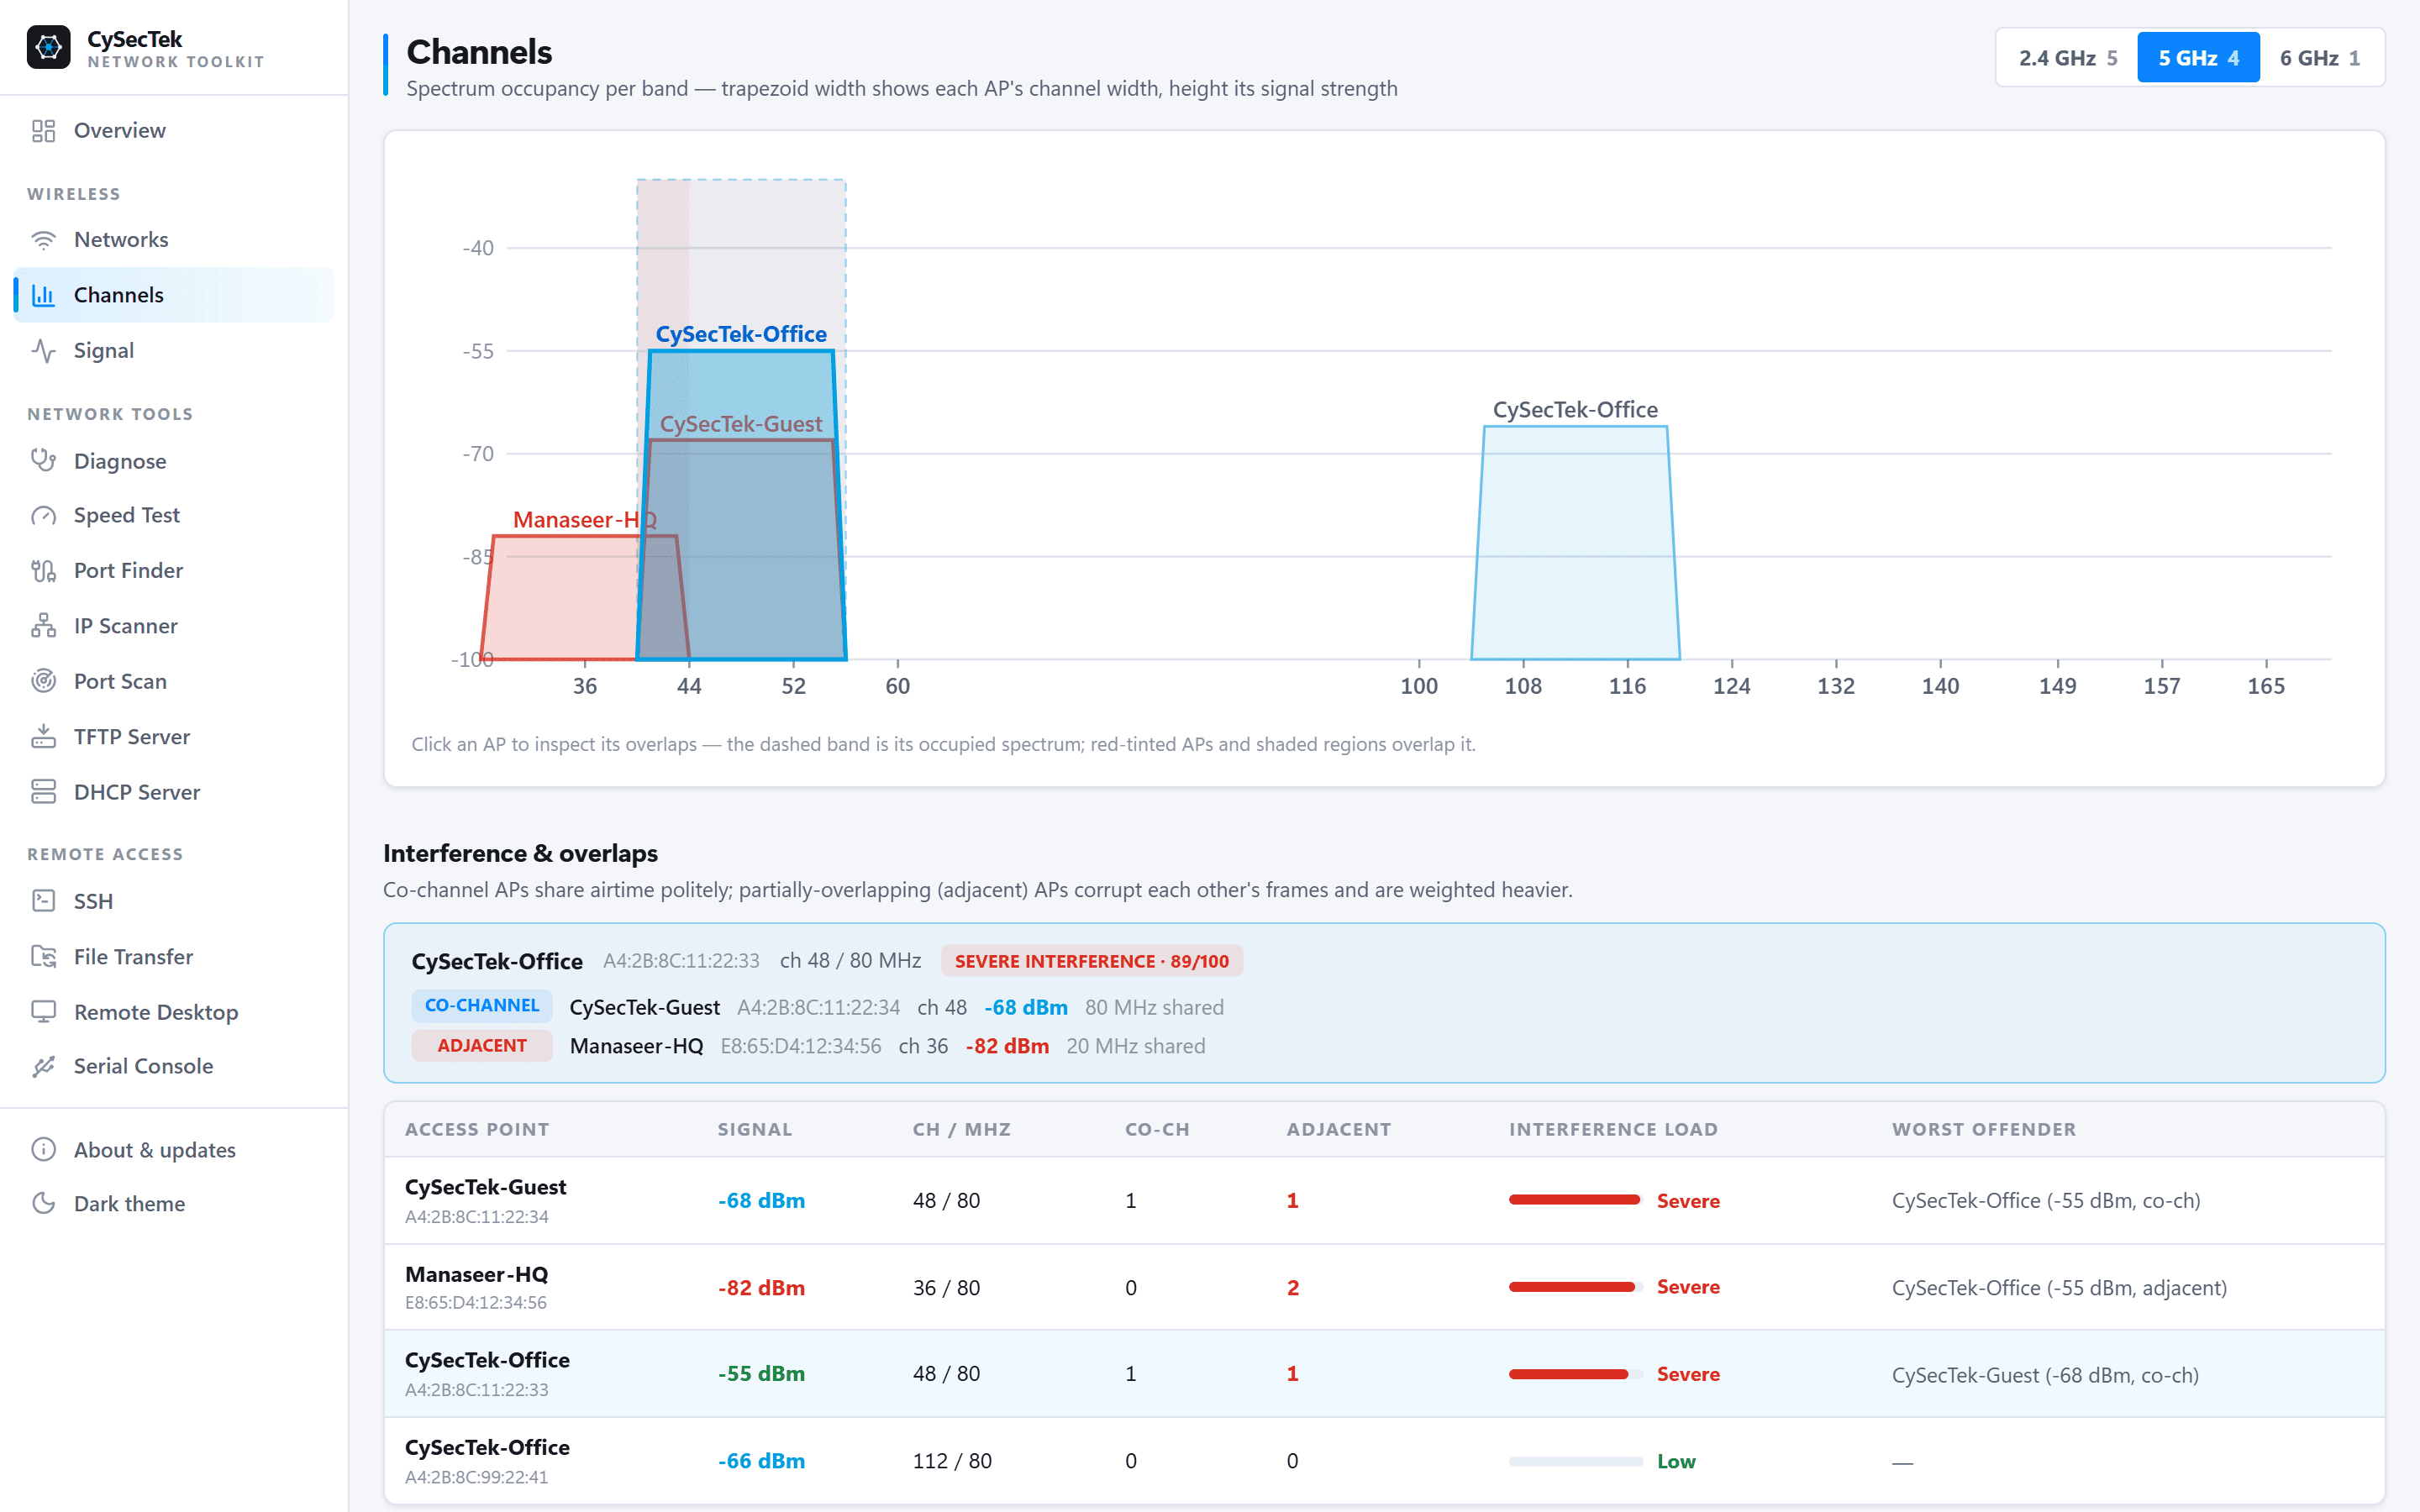Launch the Speed Test gauge icon
2420x1512 pixels.
tap(43, 516)
